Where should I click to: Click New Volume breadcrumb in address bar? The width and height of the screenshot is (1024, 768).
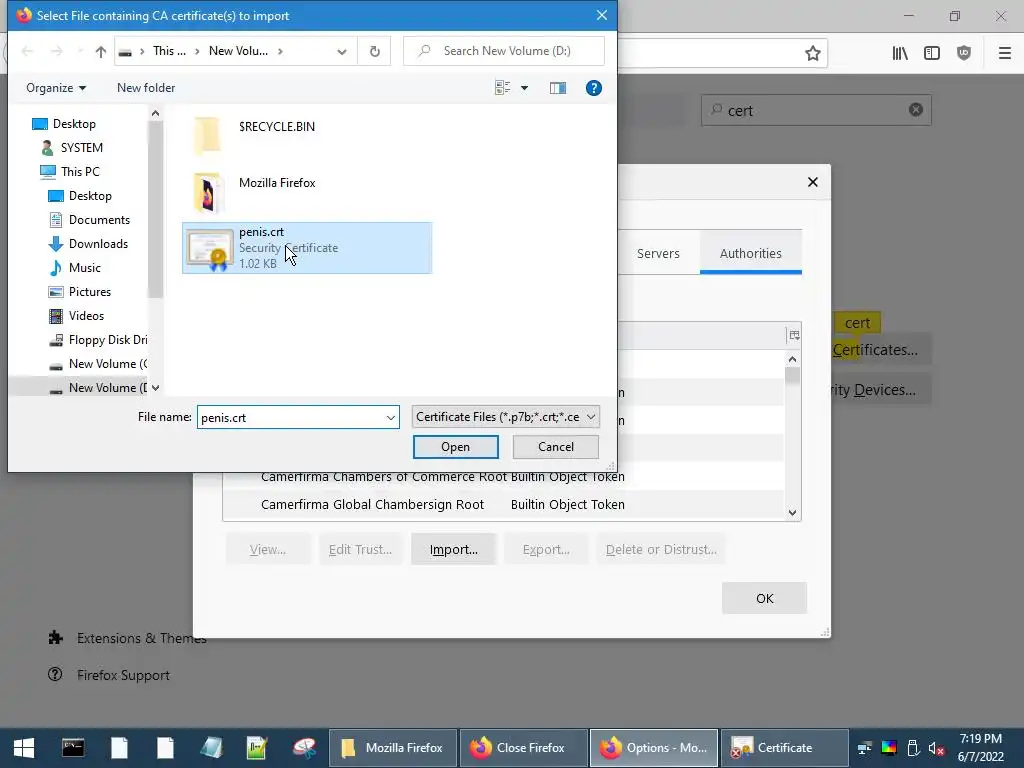pyautogui.click(x=238, y=51)
